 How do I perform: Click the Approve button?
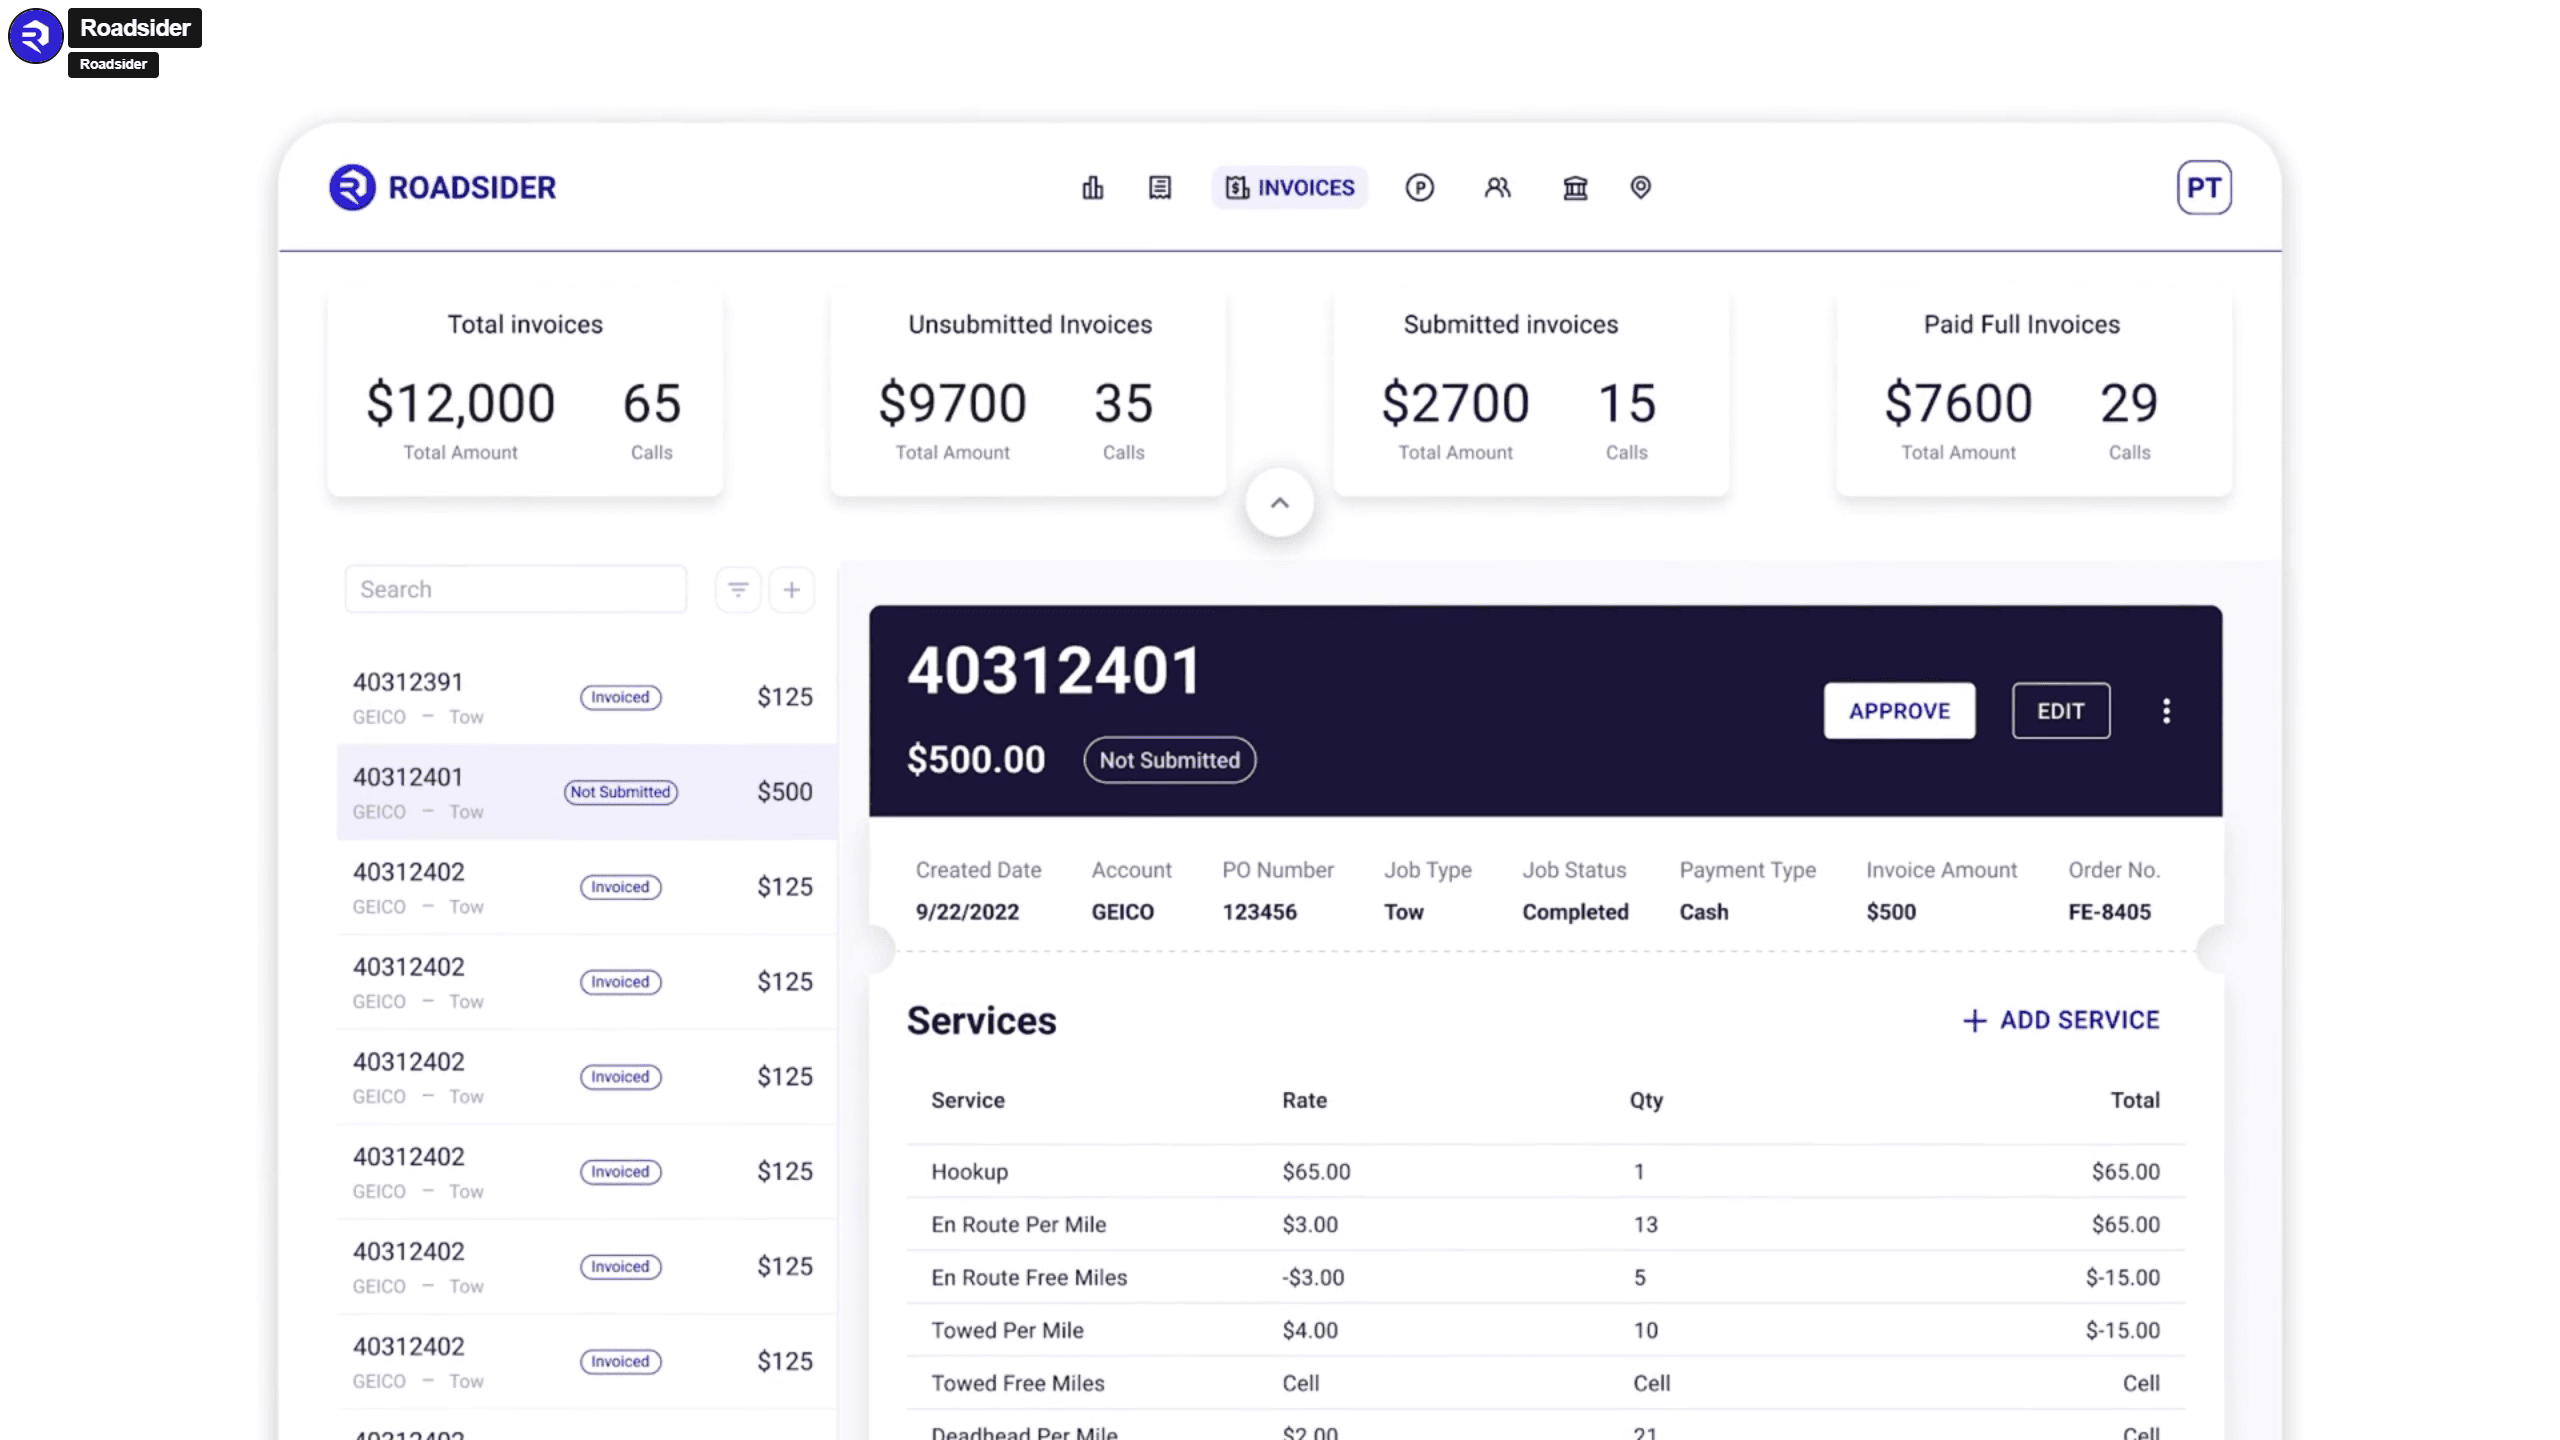coord(1898,711)
